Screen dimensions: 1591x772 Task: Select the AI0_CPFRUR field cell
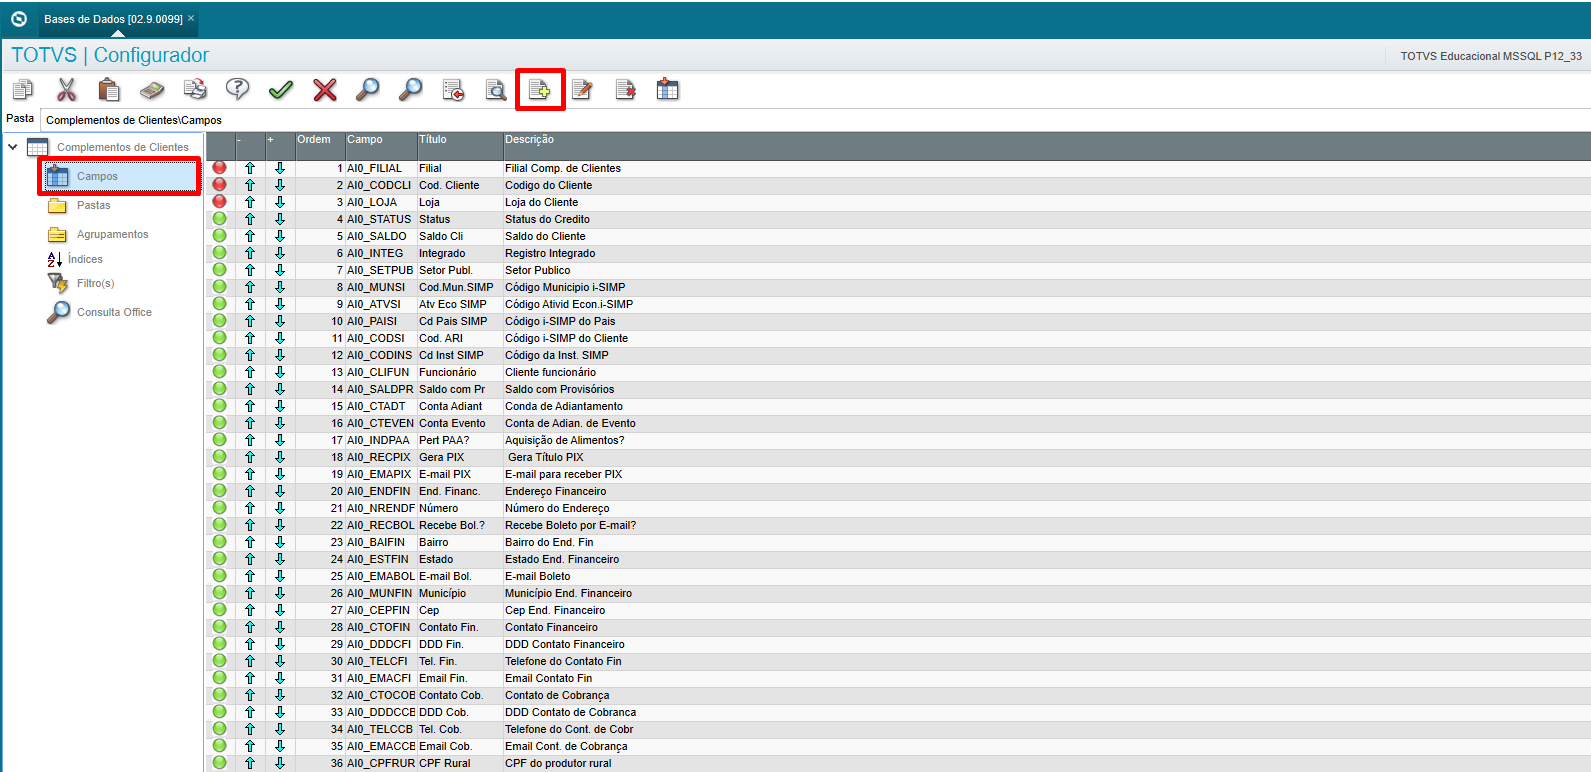(381, 763)
